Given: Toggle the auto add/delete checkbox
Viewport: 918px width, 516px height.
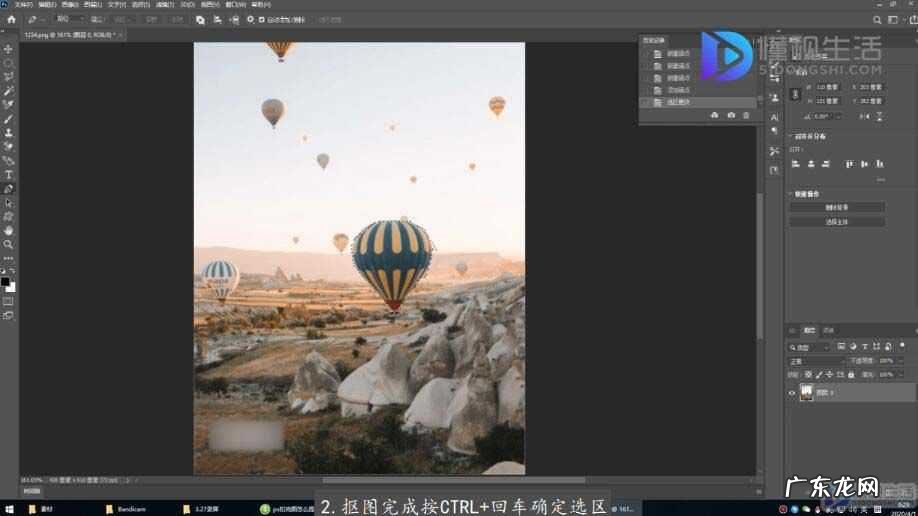Looking at the screenshot, I should click(x=262, y=19).
